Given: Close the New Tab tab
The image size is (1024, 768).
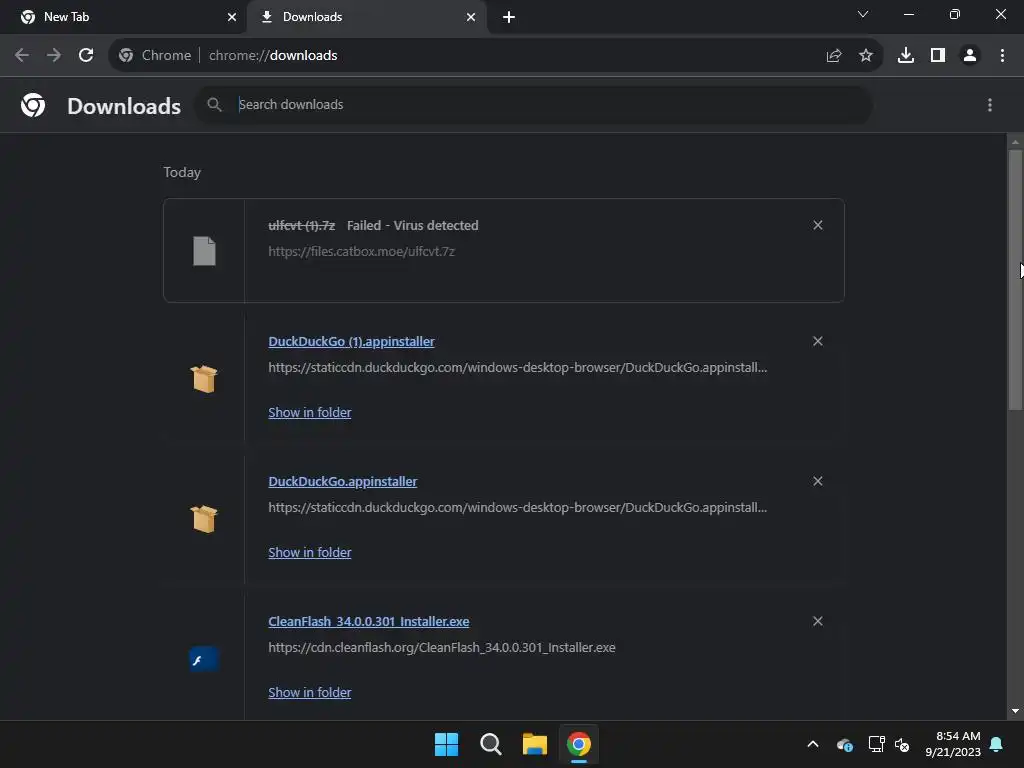Looking at the screenshot, I should tap(231, 17).
